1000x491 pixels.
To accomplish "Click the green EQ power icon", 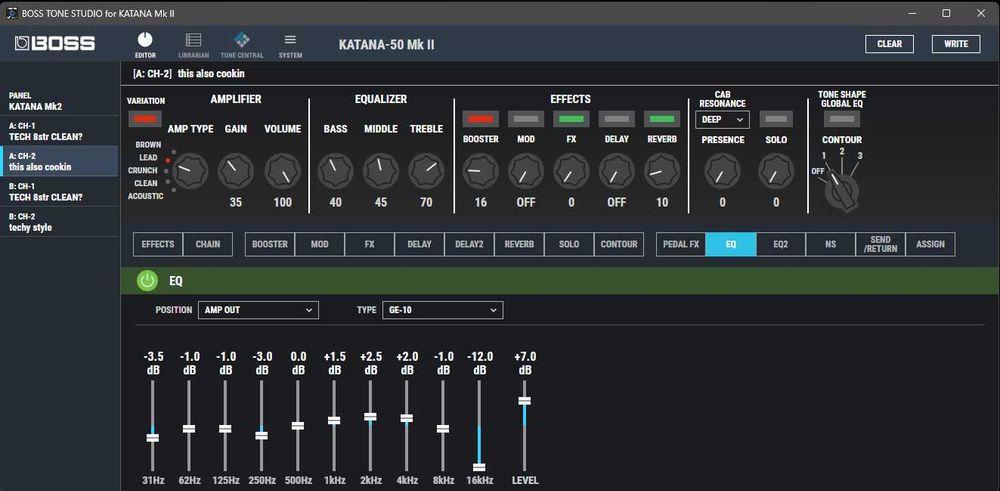I will pyautogui.click(x=147, y=281).
